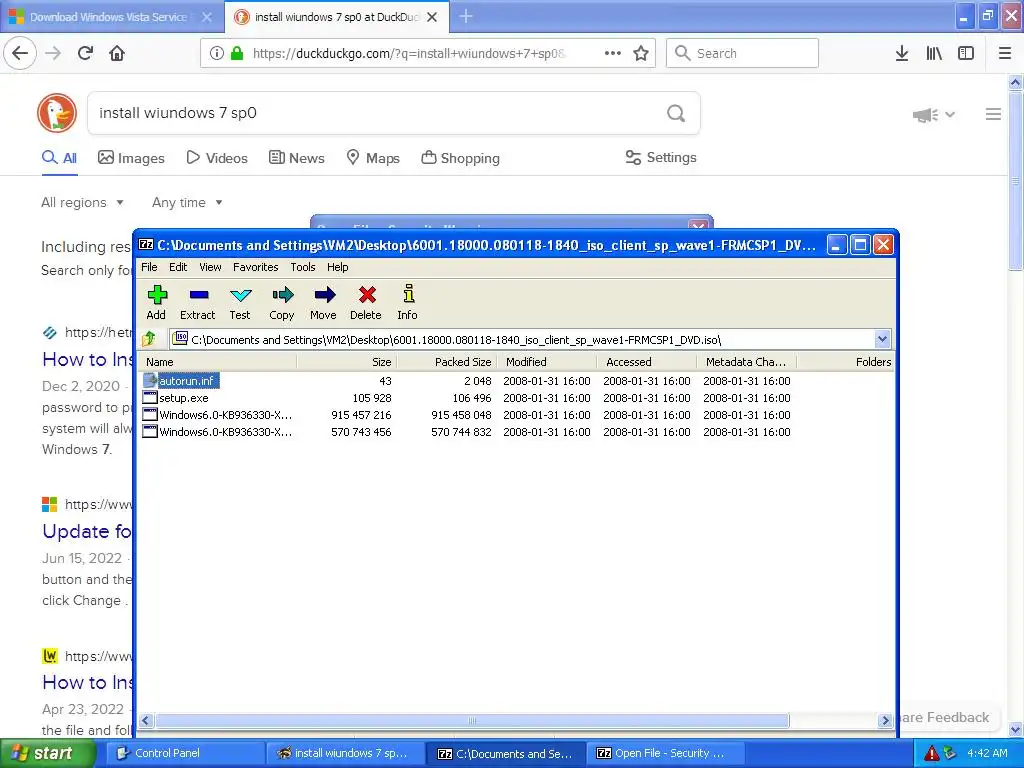Open the Help menu in 7-Zip
This screenshot has width=1024, height=768.
(x=338, y=267)
